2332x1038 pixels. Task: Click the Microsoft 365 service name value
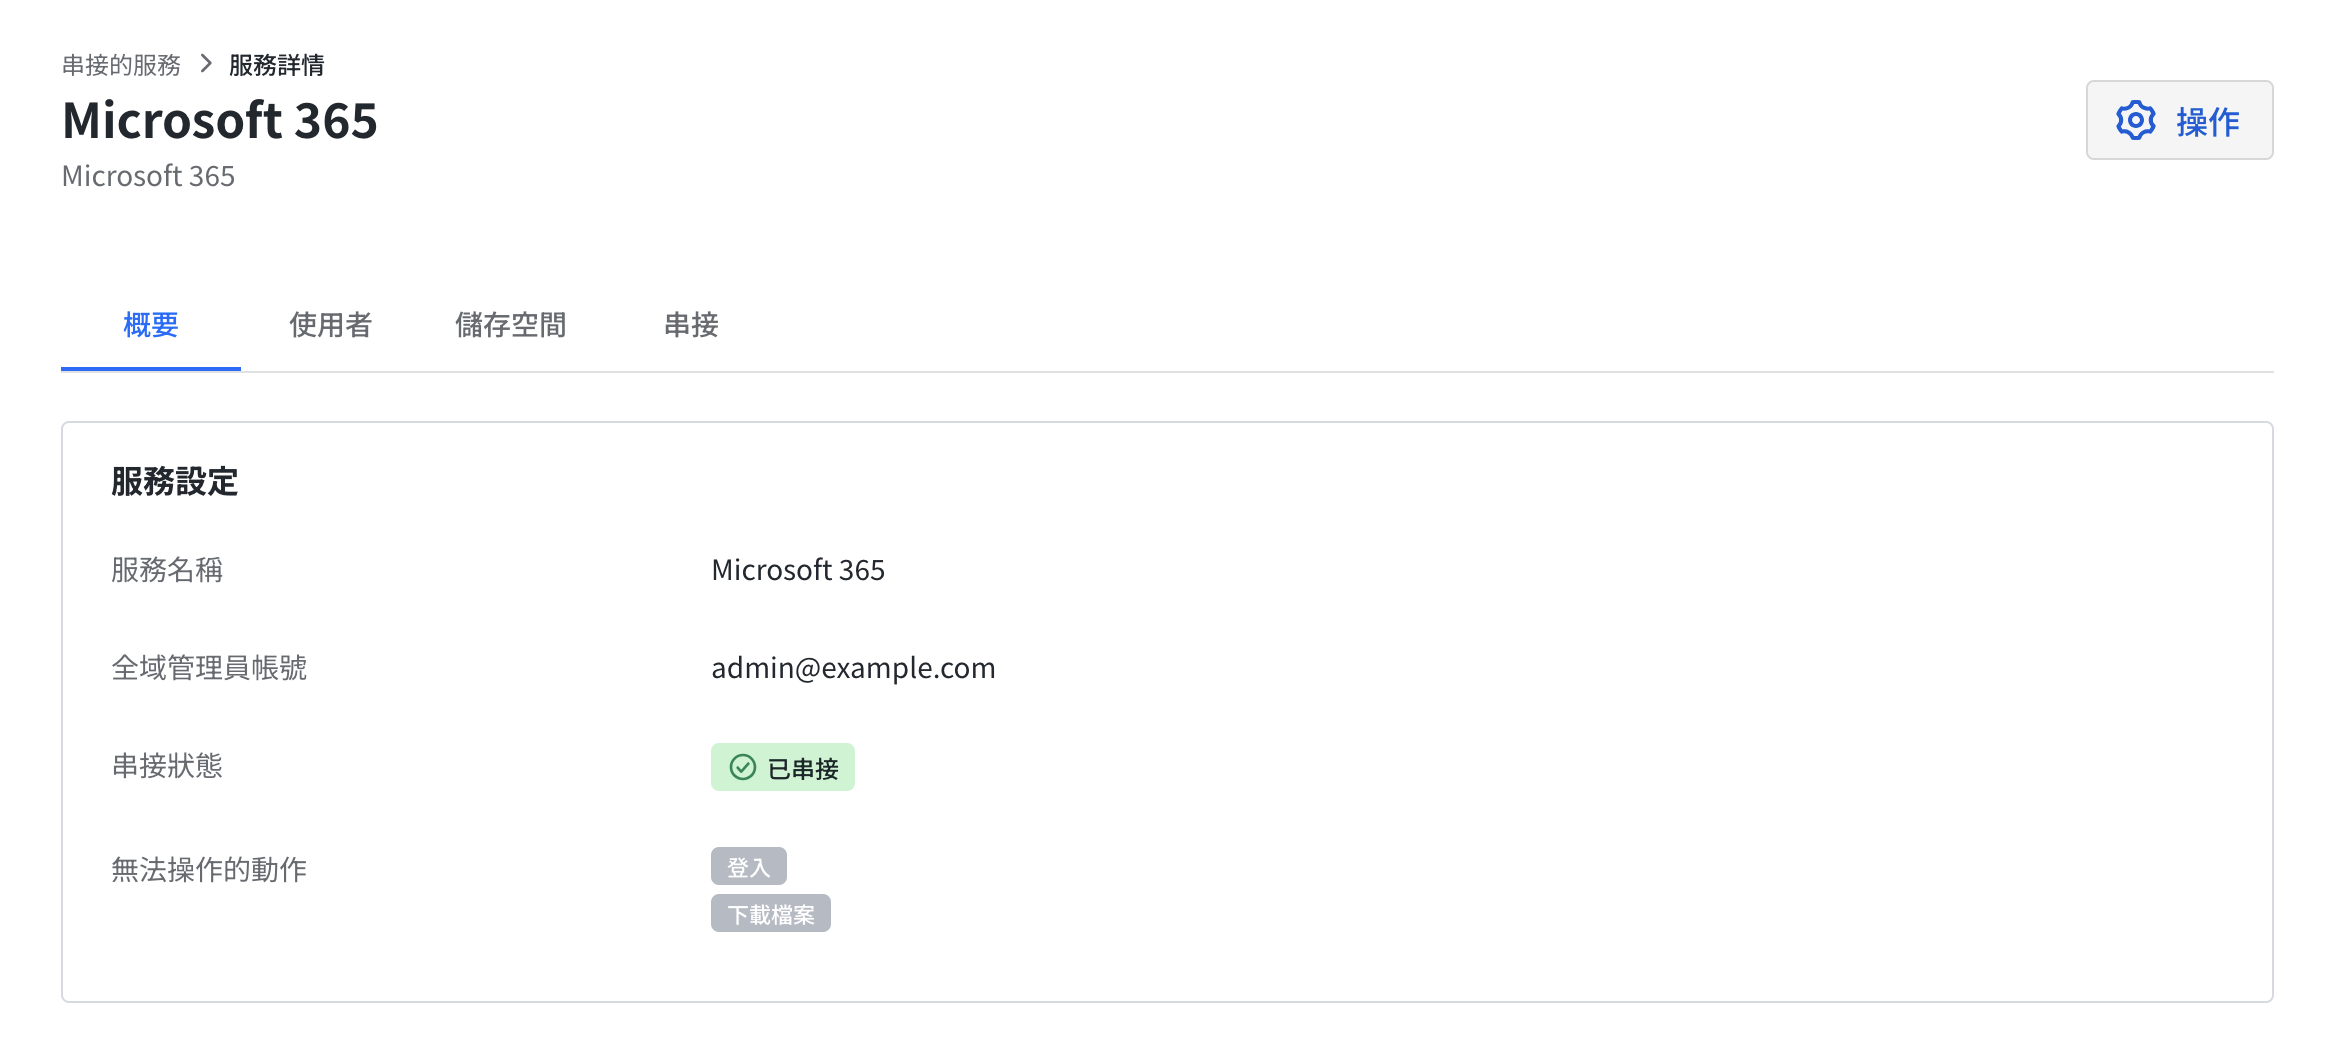(x=798, y=570)
